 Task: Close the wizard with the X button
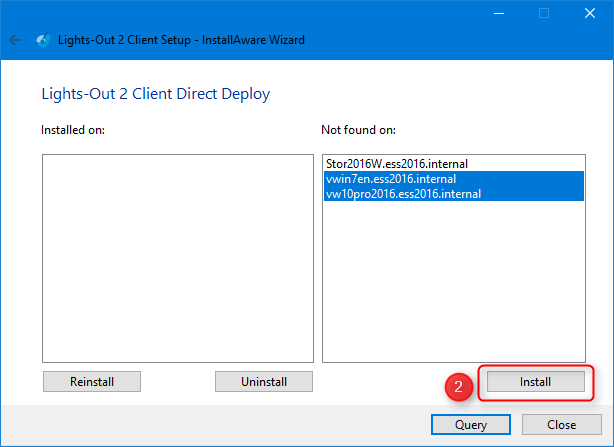(590, 13)
